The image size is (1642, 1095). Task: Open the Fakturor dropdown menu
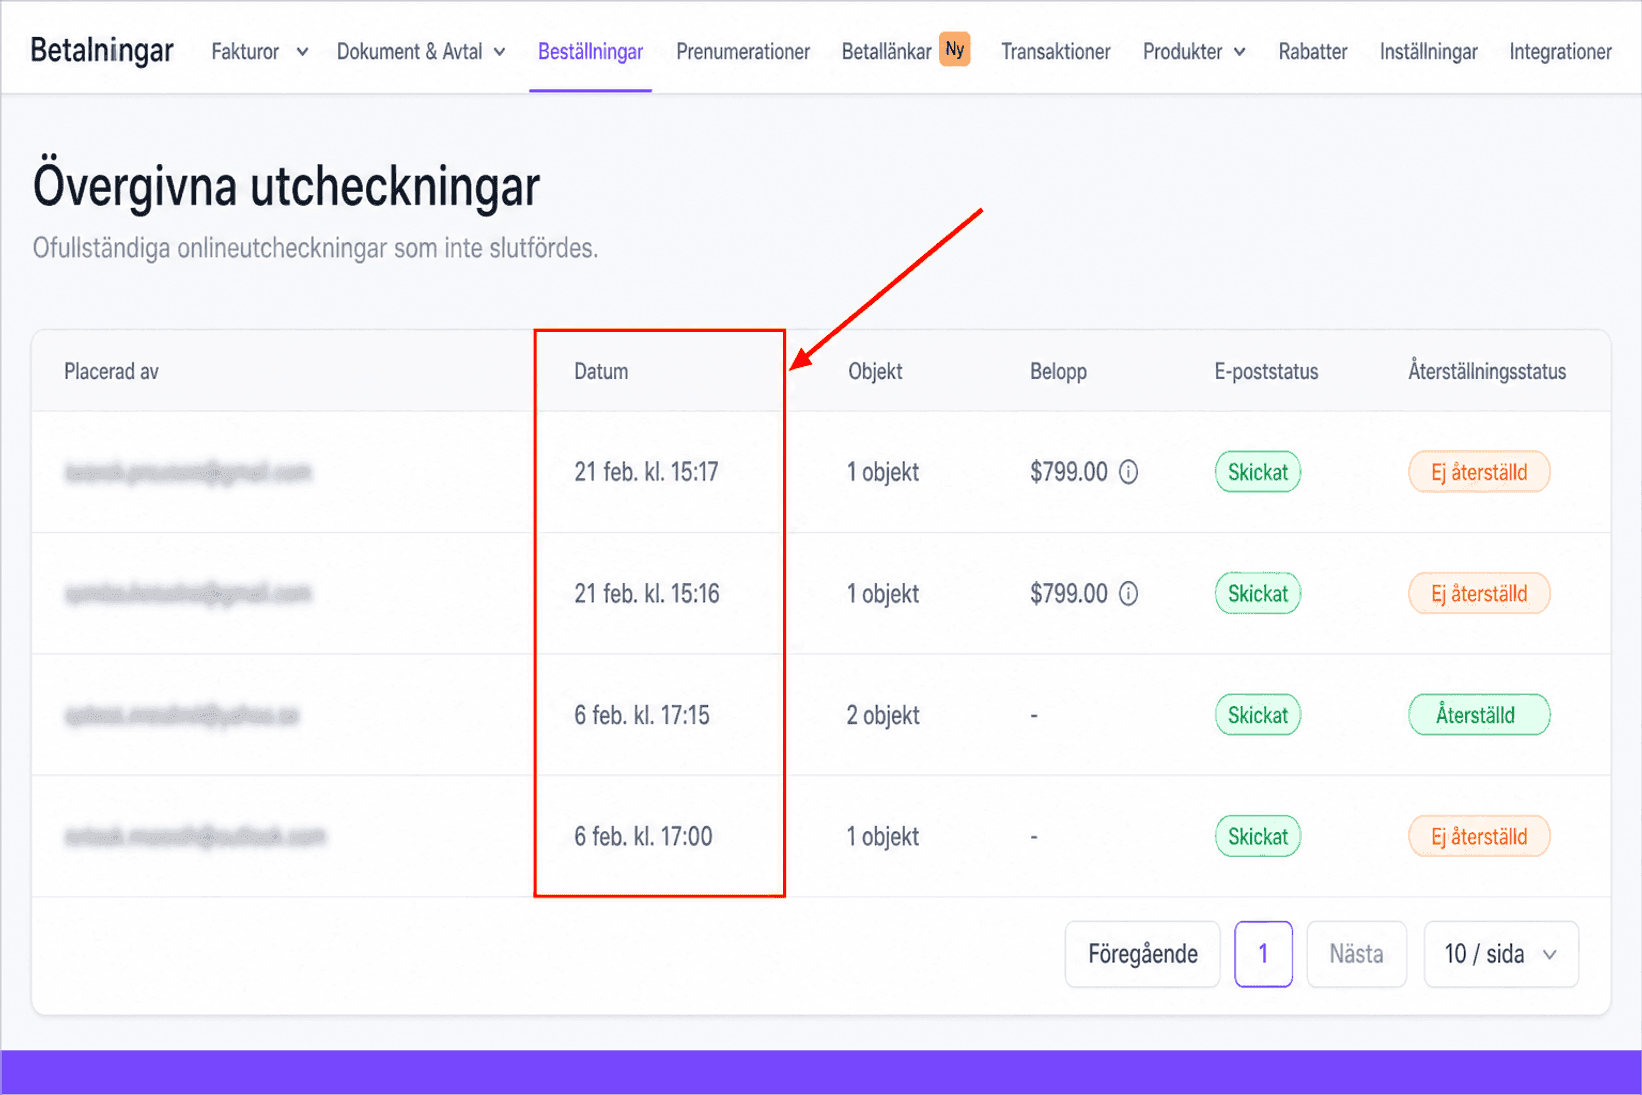point(259,52)
